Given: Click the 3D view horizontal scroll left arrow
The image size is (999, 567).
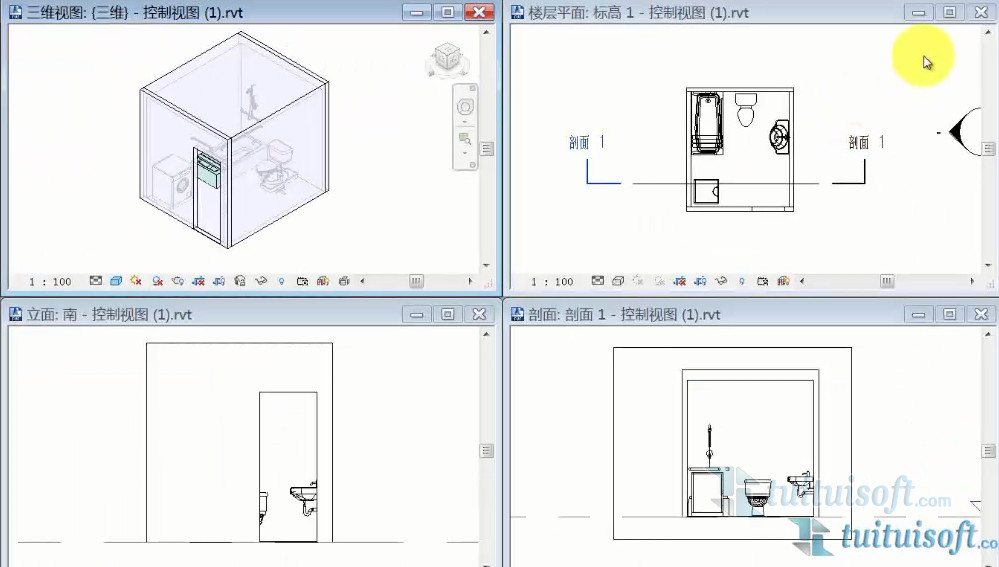Looking at the screenshot, I should (363, 281).
